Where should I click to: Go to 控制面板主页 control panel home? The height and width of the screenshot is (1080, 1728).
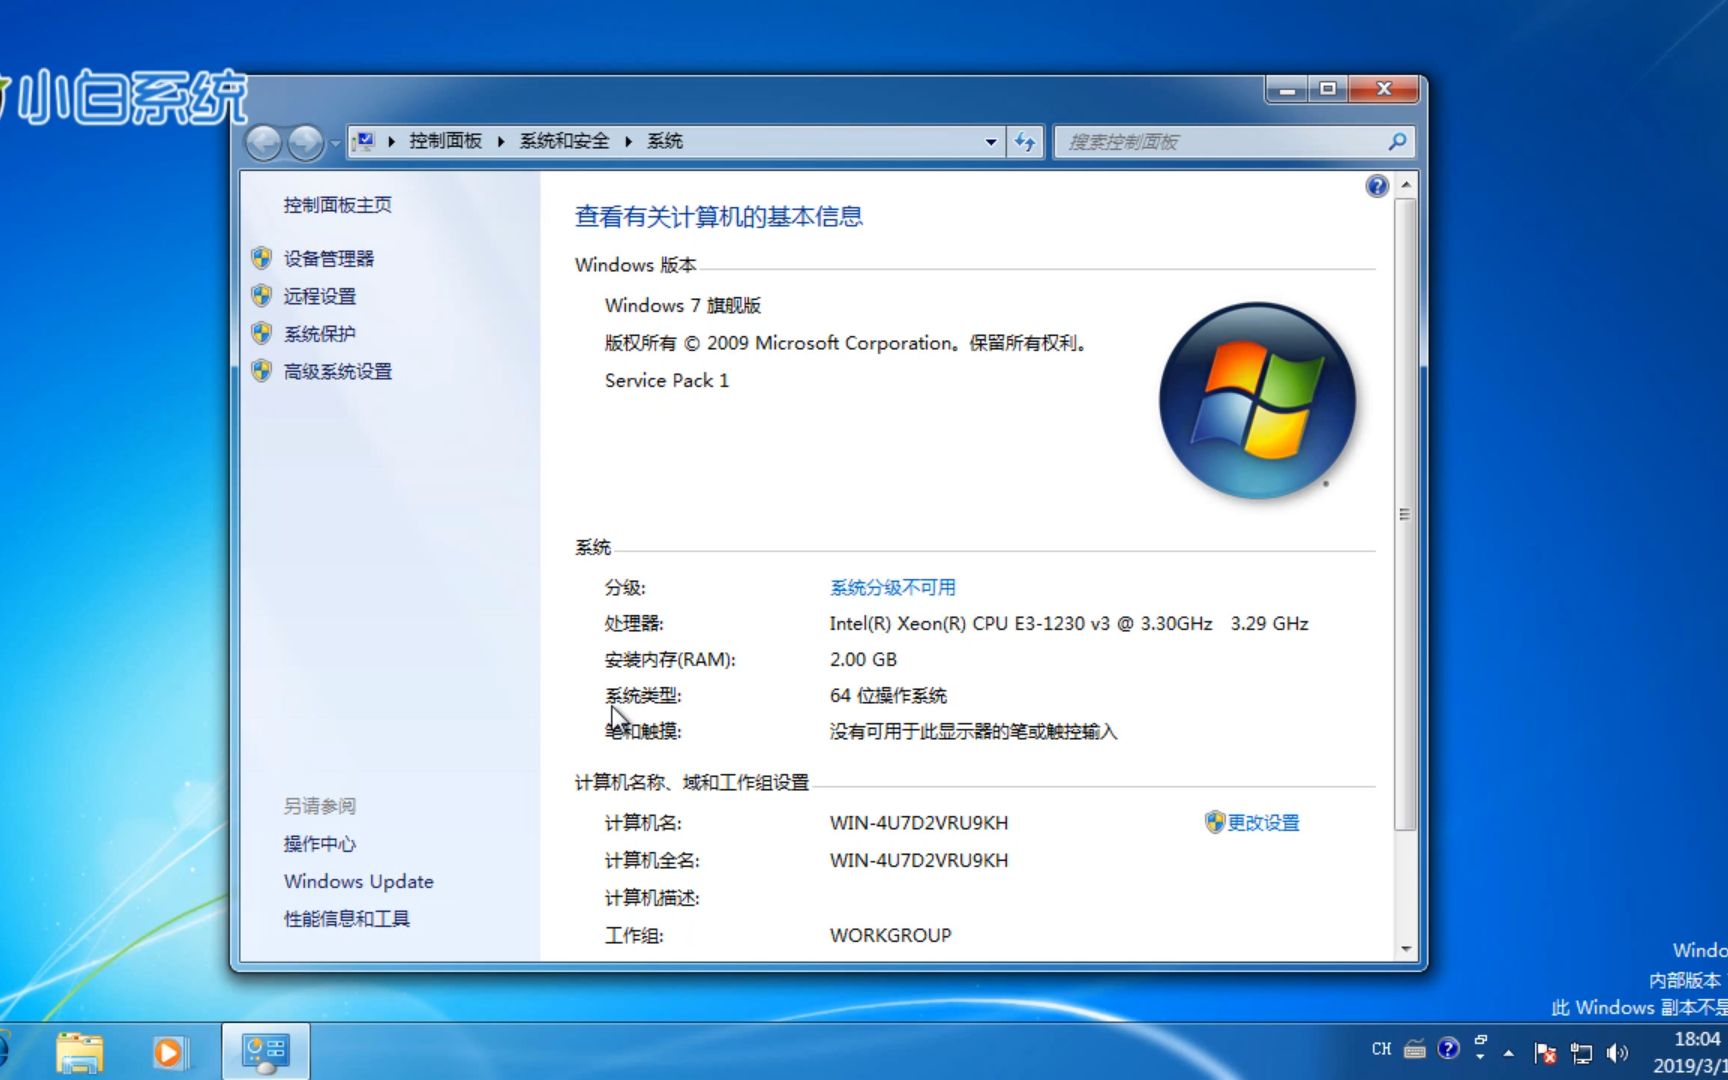(x=338, y=205)
